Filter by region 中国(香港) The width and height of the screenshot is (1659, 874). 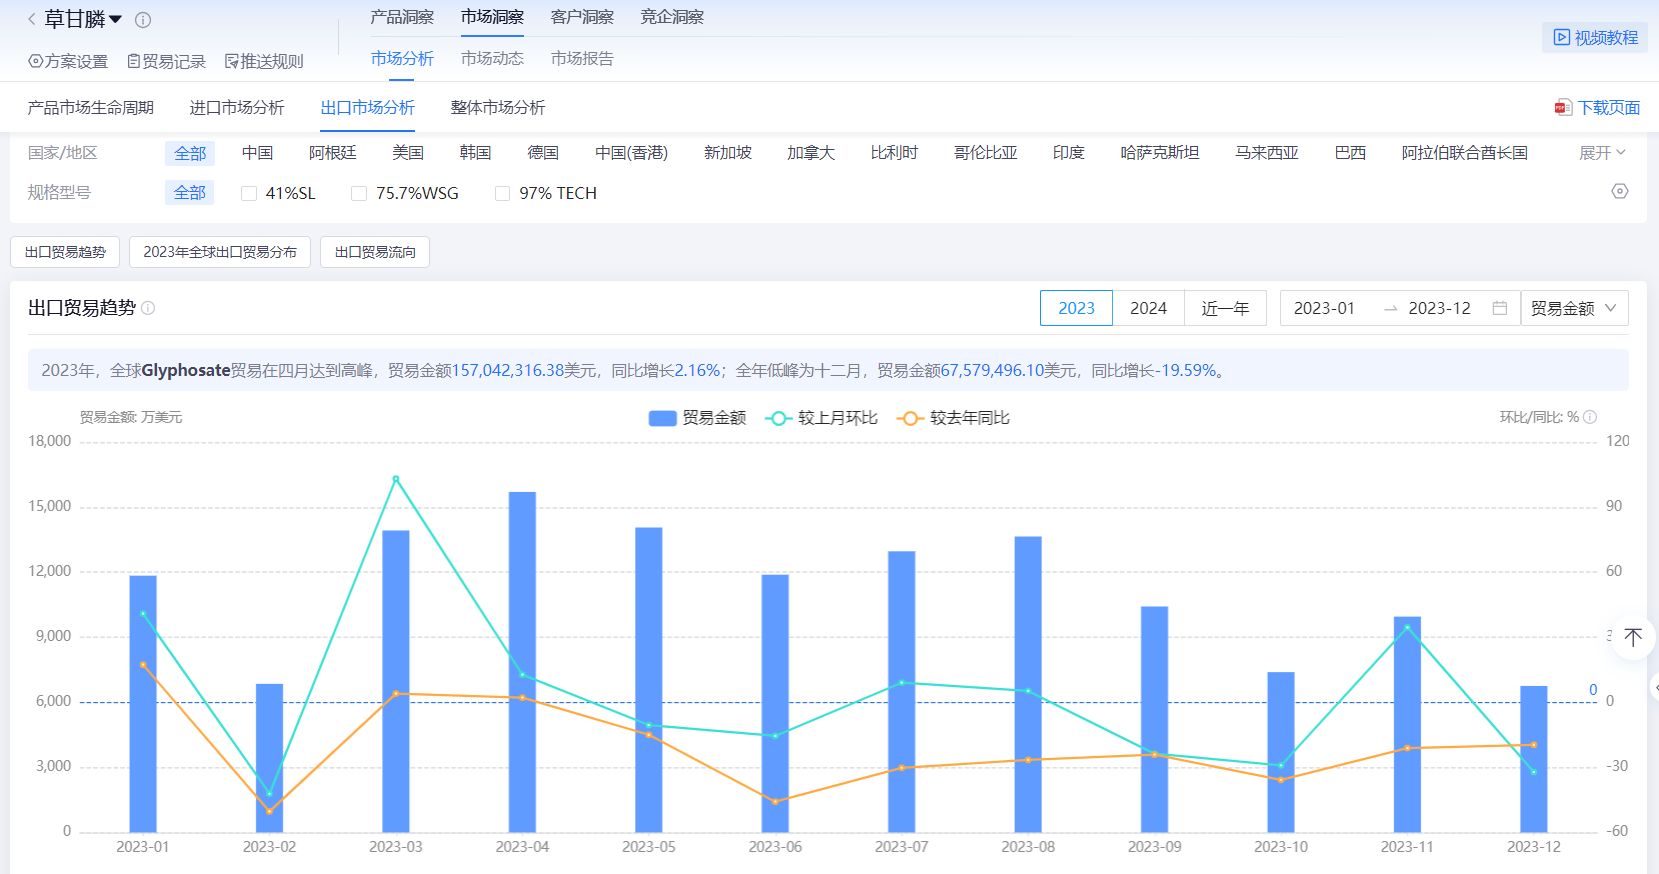(x=632, y=153)
